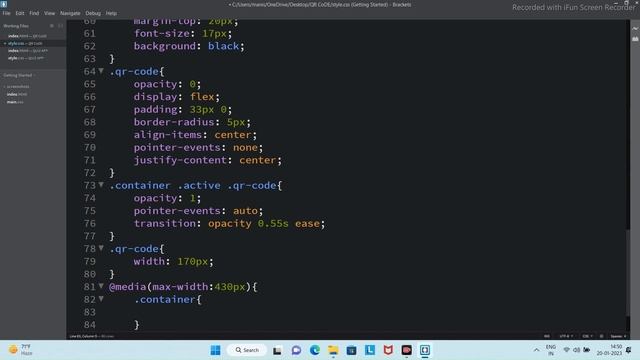Open index.html in the project tree
The image size is (640, 360).
[x=17, y=94]
